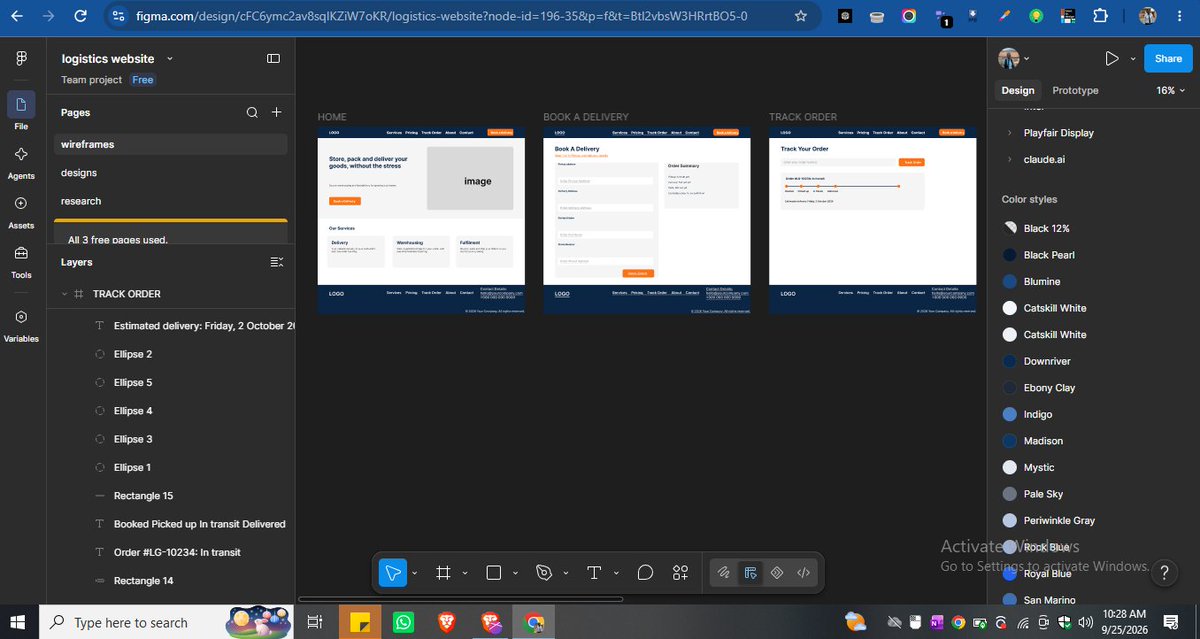Image resolution: width=1200 pixels, height=639 pixels.
Task: Add a new page with plus icon
Action: click(x=277, y=113)
